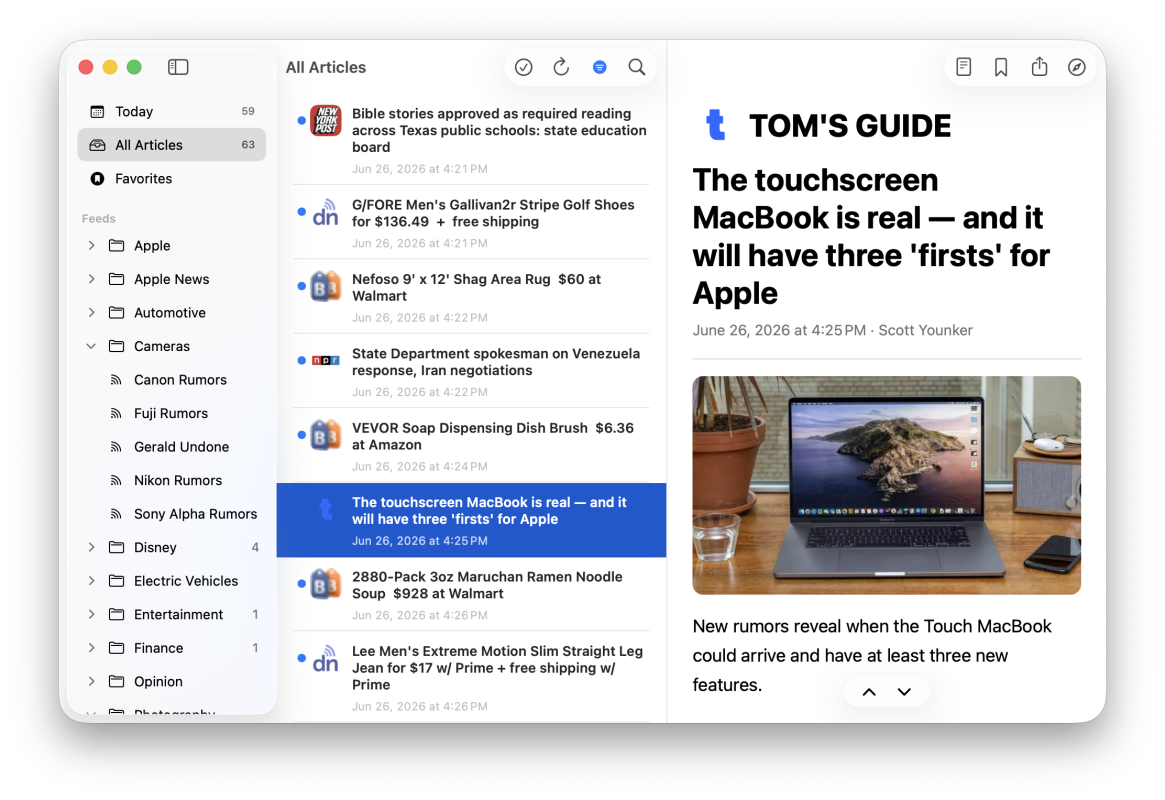Image resolution: width=1165 pixels, height=800 pixels.
Task: Select the Gerald Undone feed
Action: 172,446
